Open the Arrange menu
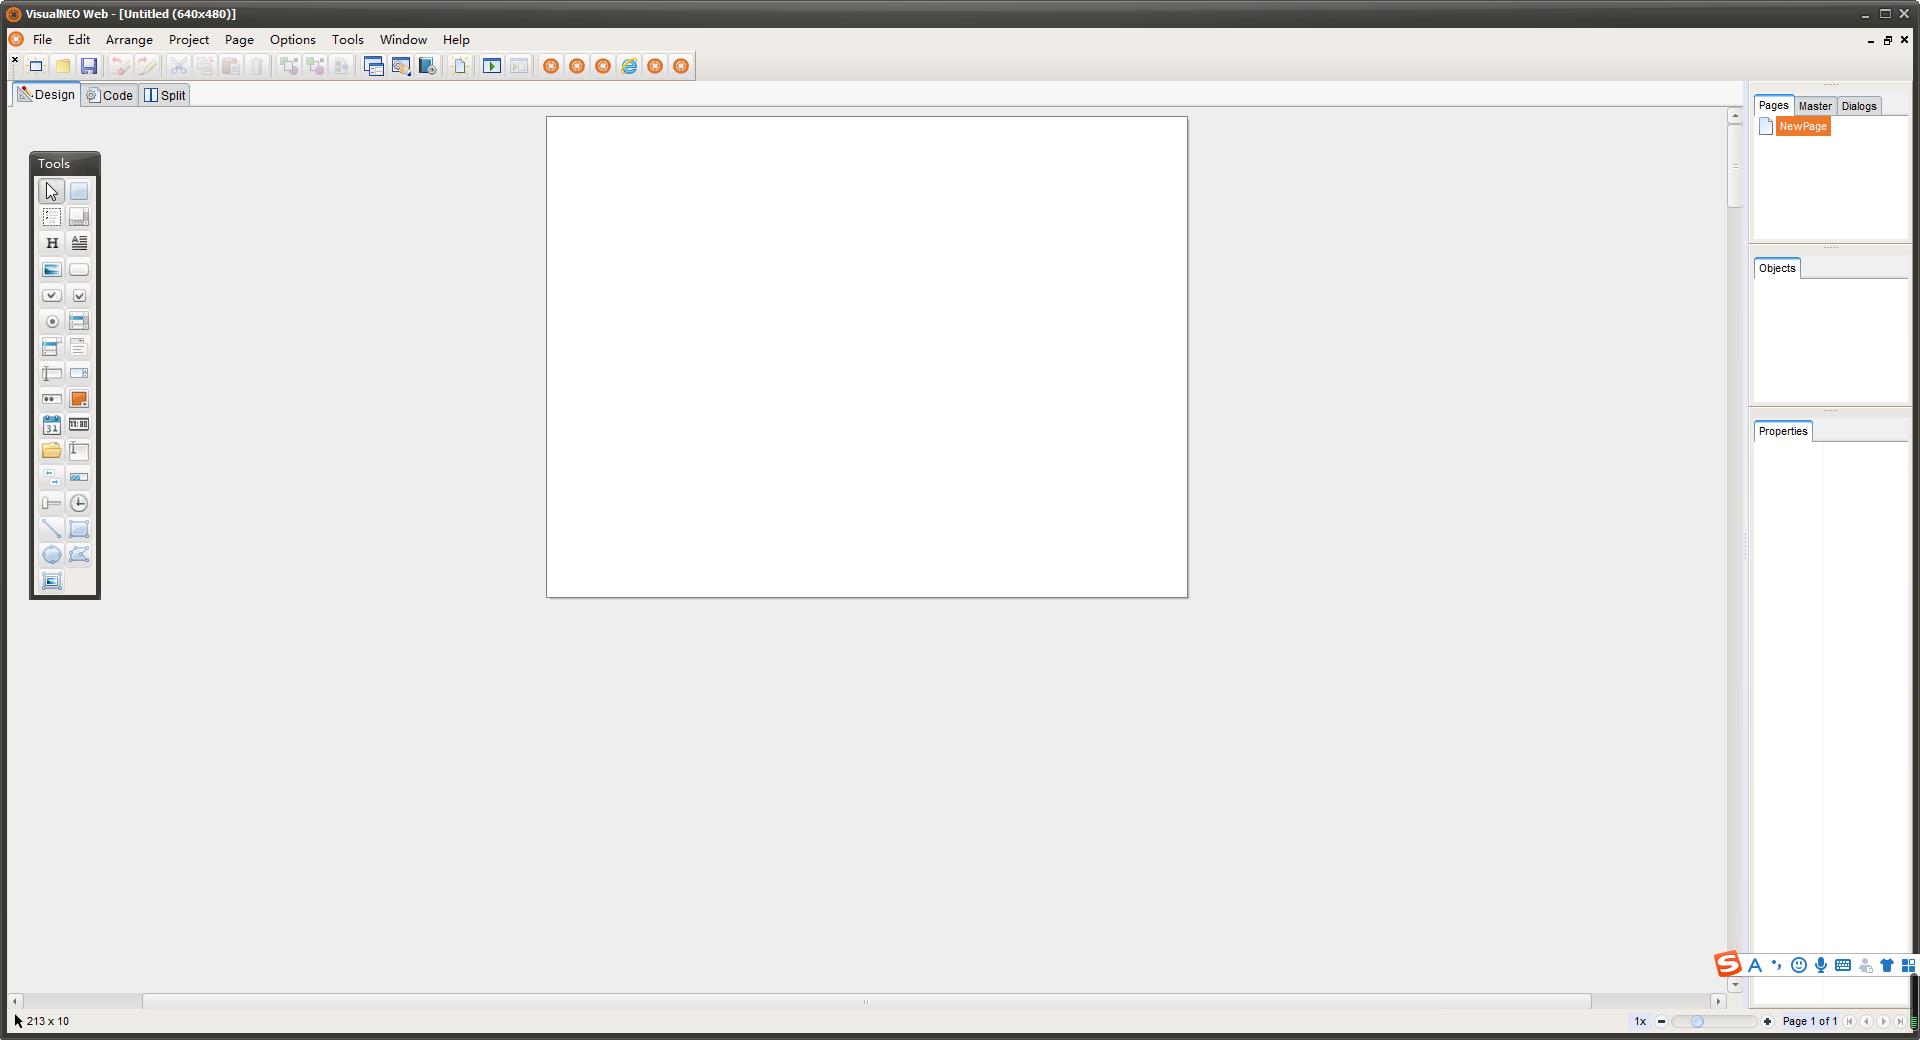Viewport: 1920px width, 1040px height. (x=129, y=40)
